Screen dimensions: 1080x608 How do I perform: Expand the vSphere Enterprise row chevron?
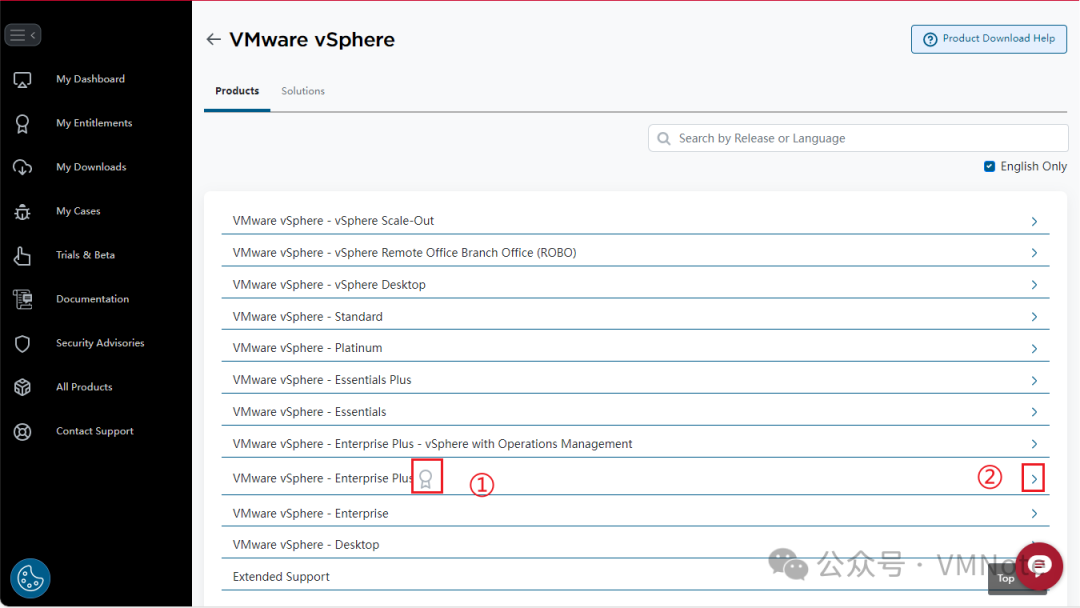[x=1034, y=514]
